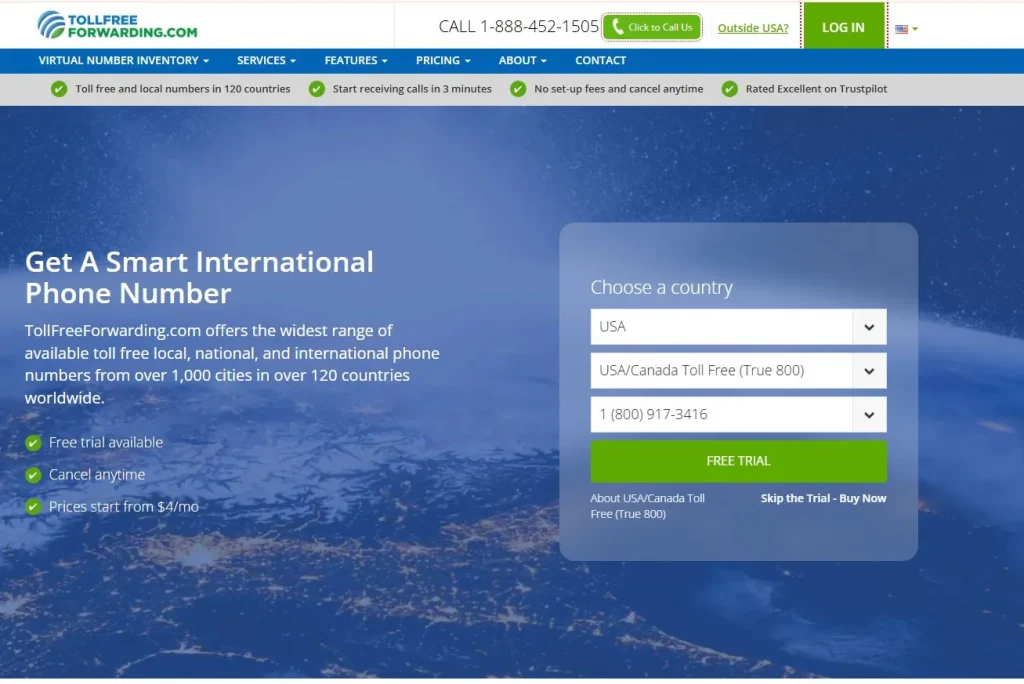Click the Free trial available text
Image resolution: width=1024 pixels, height=684 pixels.
point(106,442)
